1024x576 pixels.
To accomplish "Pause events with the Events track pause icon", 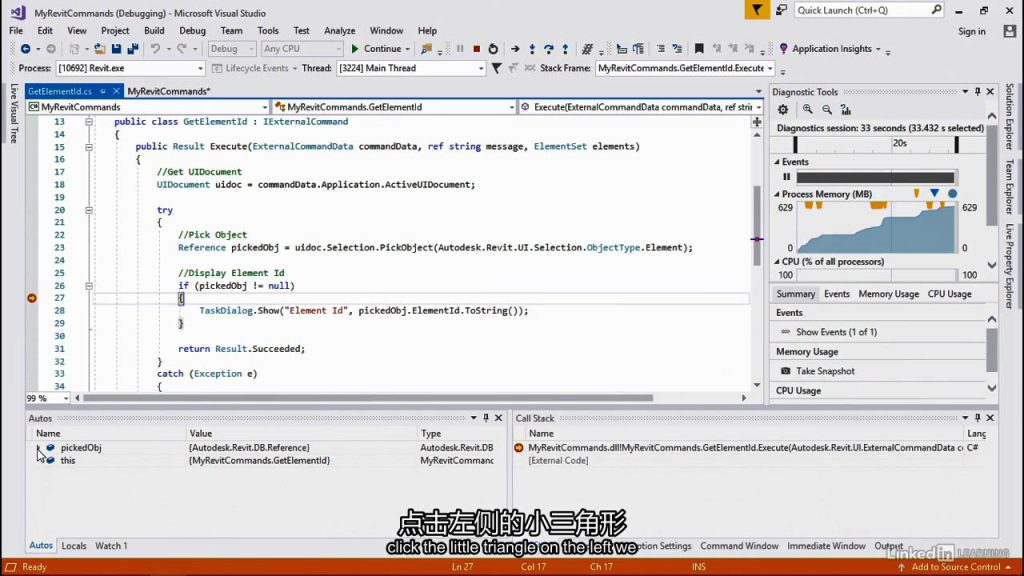I will pos(786,177).
